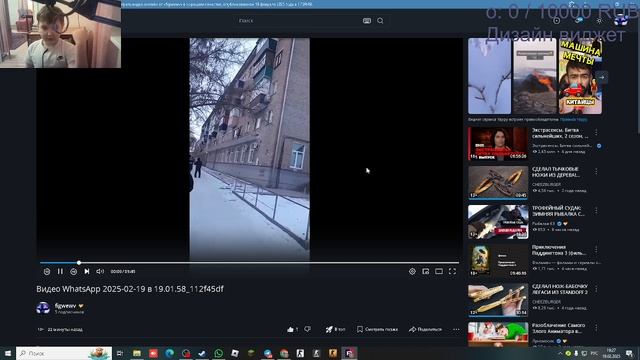Open options menu for 'Экстрасенсы. Битва сильнейших'
This screenshot has height=360, width=640.
596,132
